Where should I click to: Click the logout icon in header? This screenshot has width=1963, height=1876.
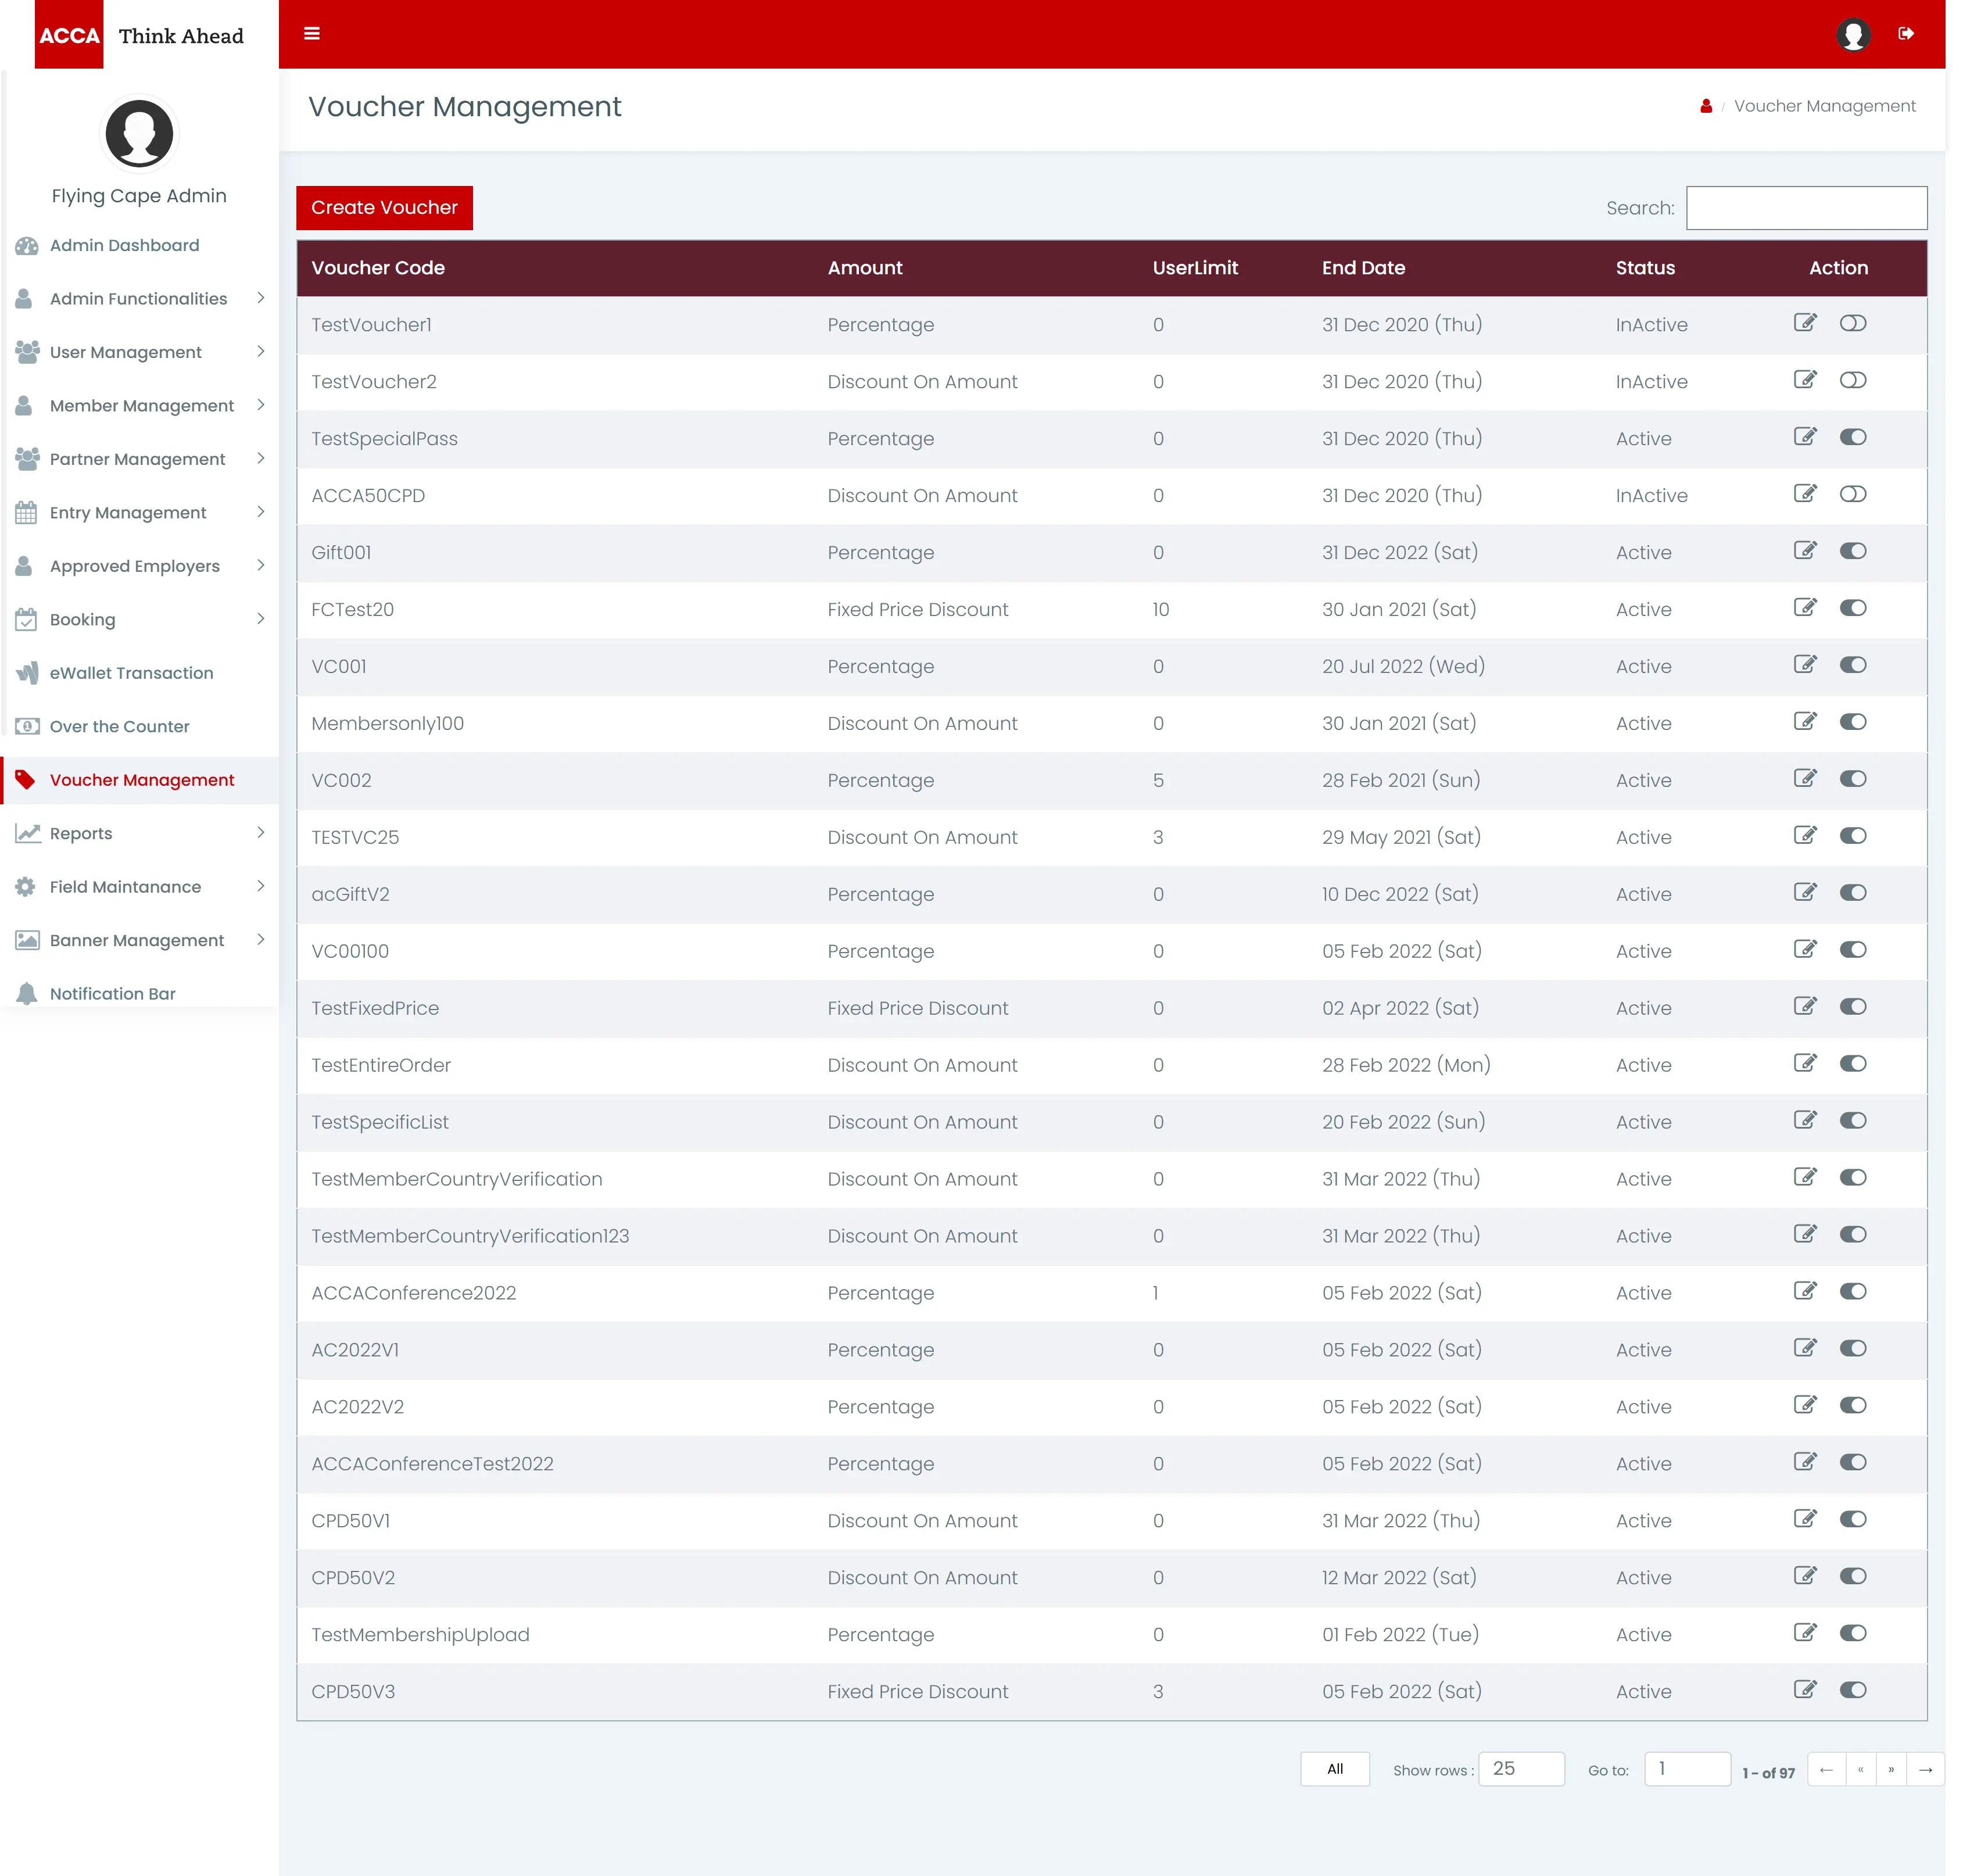click(x=1905, y=34)
